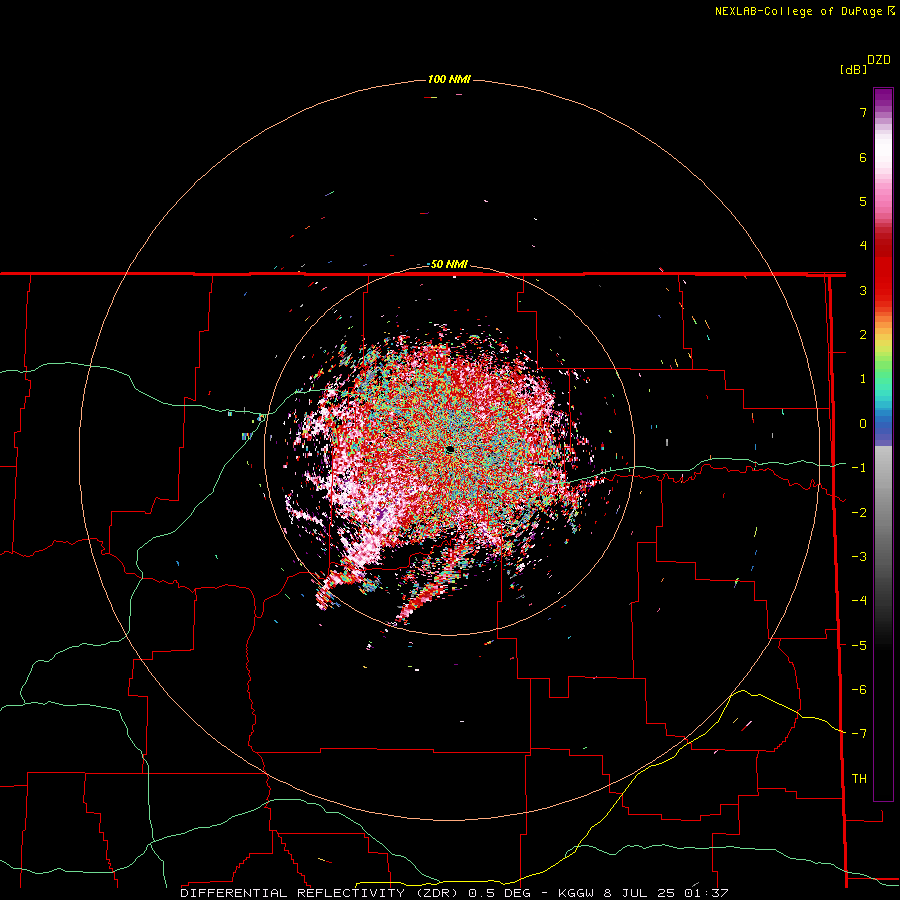900x900 pixels.
Task: Click the -6 value on color scale
Action: [859, 690]
